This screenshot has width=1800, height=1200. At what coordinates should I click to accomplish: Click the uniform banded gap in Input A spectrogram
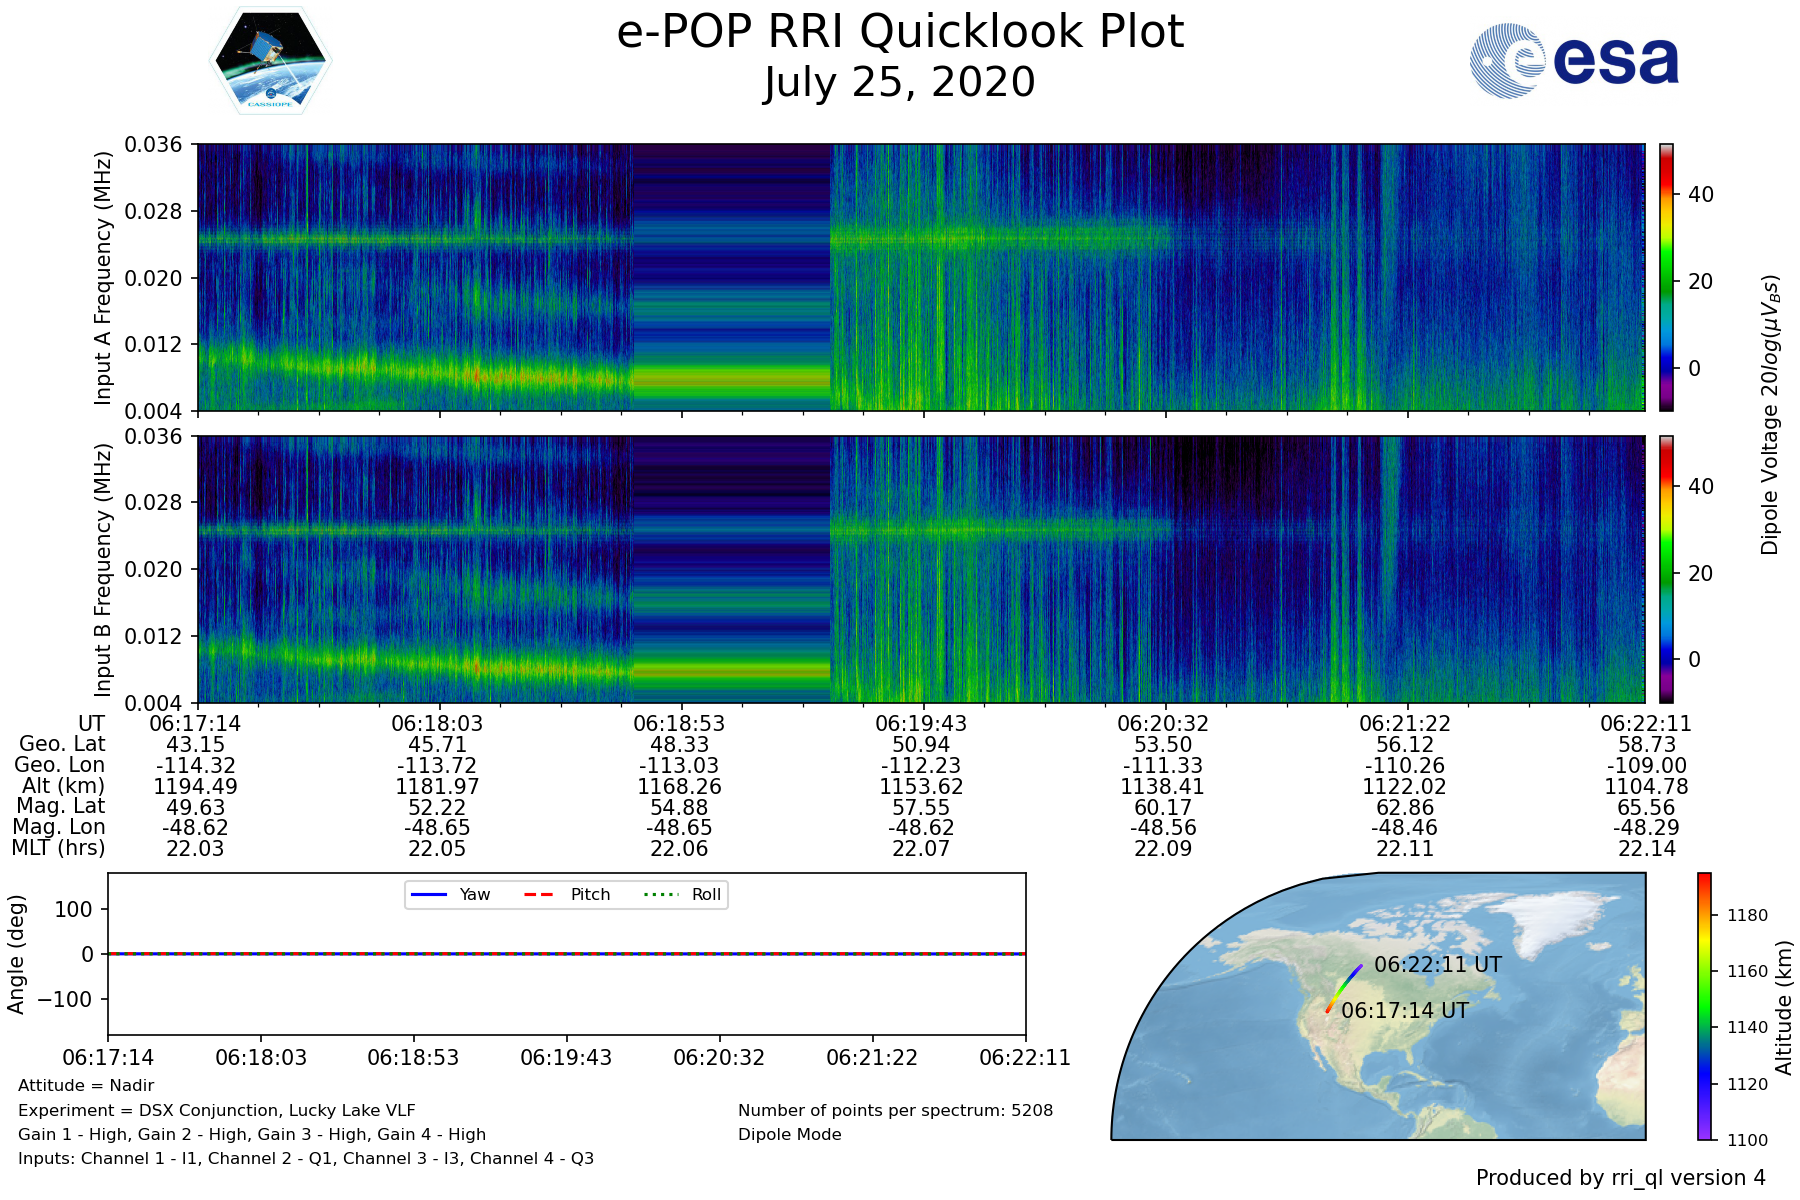coord(731,277)
